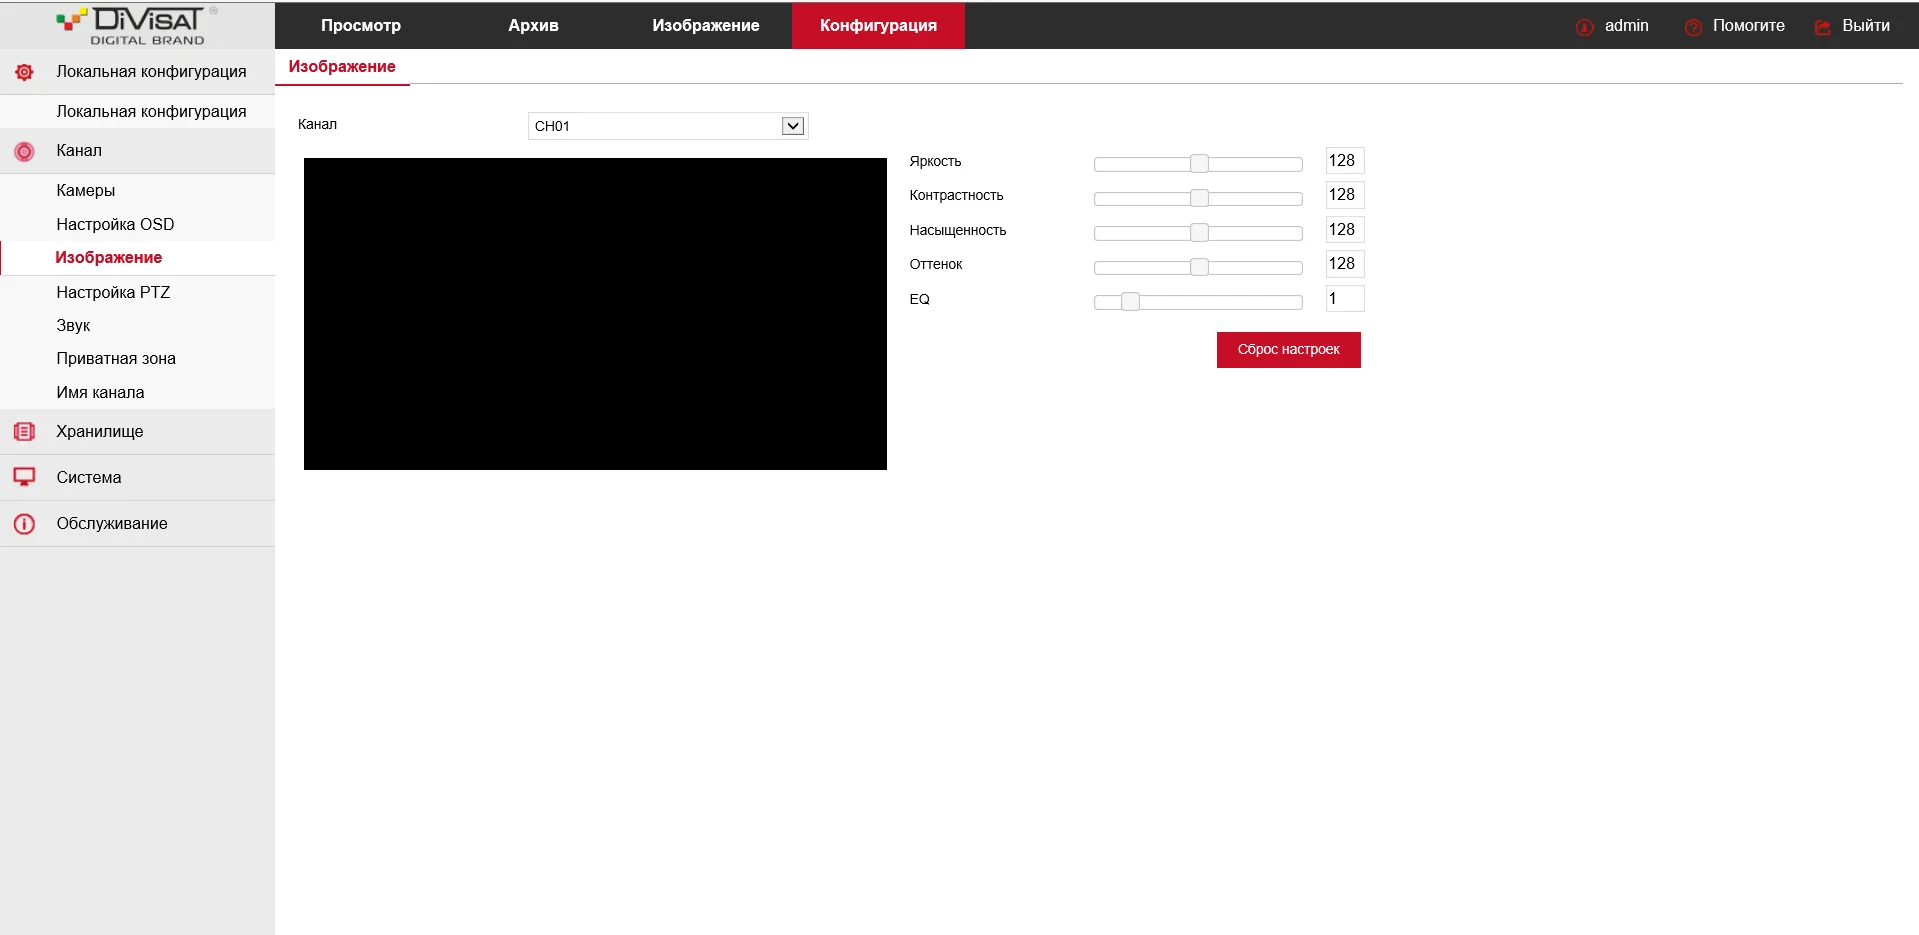Open Настройка PTZ in the sidebar
This screenshot has height=935, width=1919.
(x=113, y=292)
